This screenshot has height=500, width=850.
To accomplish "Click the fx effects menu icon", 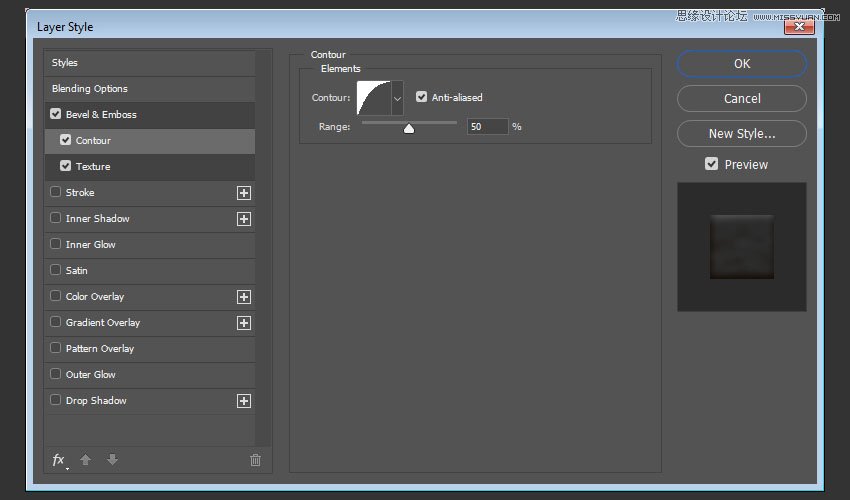I will click(x=58, y=460).
